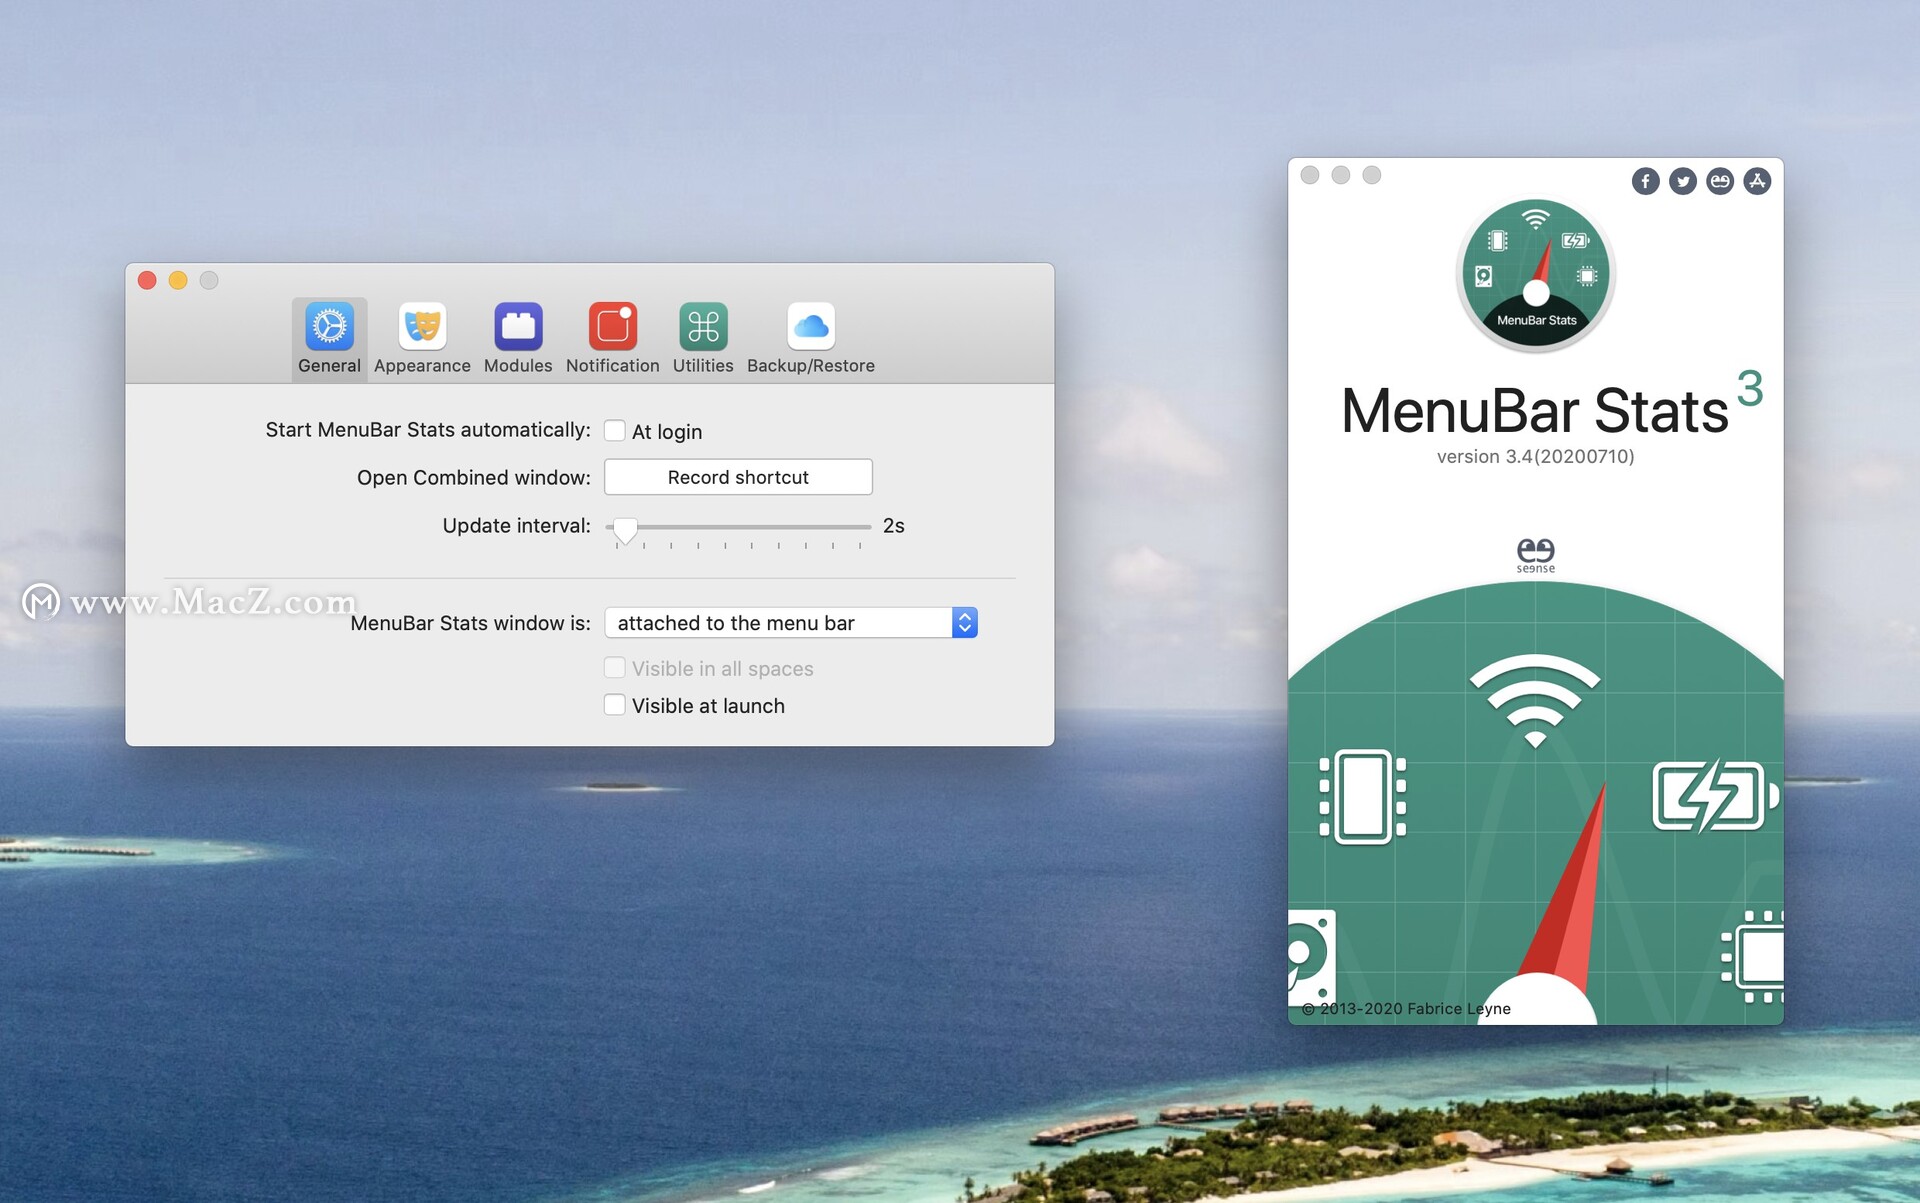
Task: Open the Appearance settings tab
Action: pos(420,338)
